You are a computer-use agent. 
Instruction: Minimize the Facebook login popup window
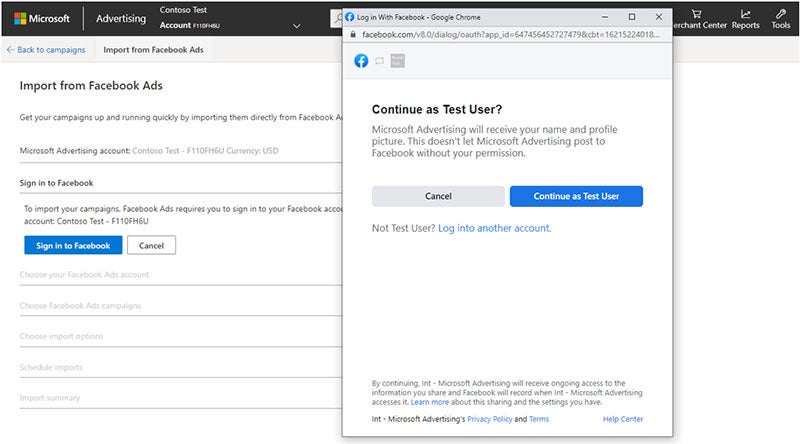[605, 17]
